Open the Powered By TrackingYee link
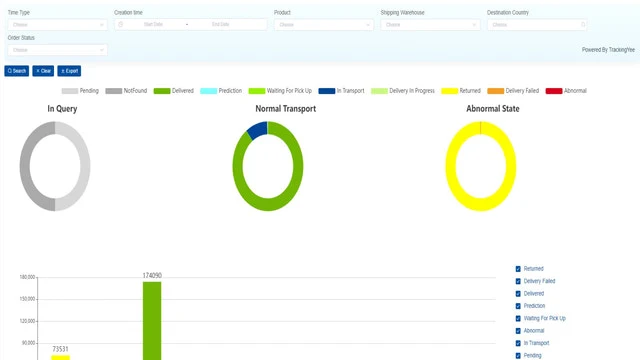This screenshot has height=360, width=640. [x=608, y=50]
